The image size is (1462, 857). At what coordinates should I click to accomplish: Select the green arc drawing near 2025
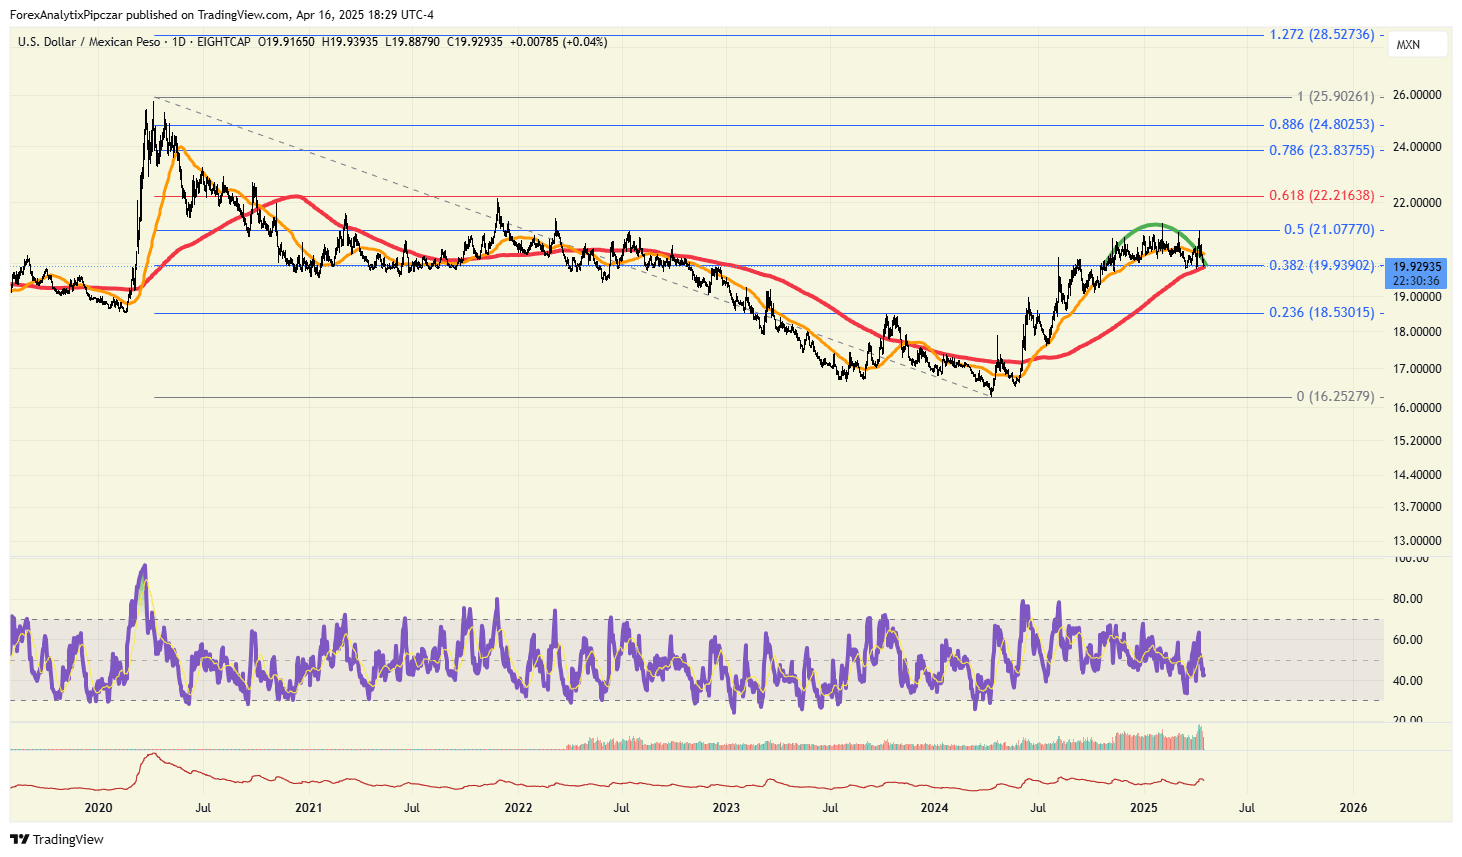tap(1157, 225)
